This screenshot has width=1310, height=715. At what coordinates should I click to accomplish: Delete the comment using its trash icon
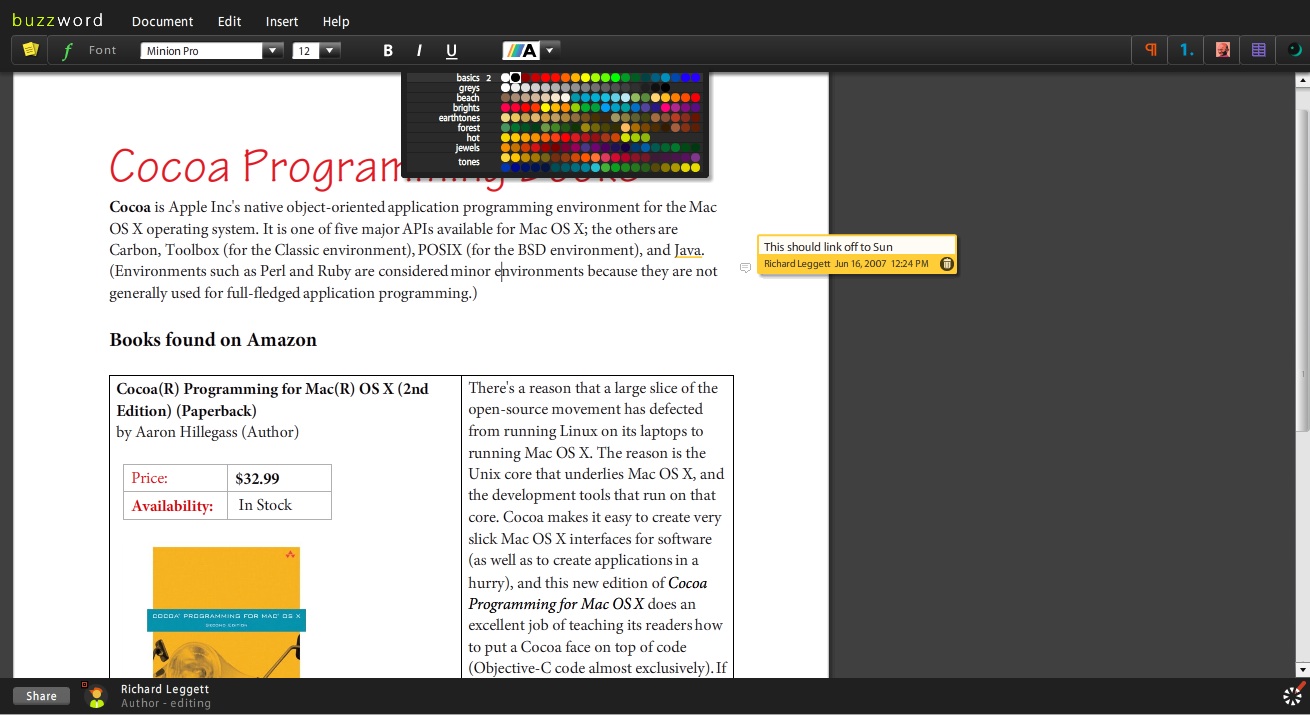[x=947, y=264]
